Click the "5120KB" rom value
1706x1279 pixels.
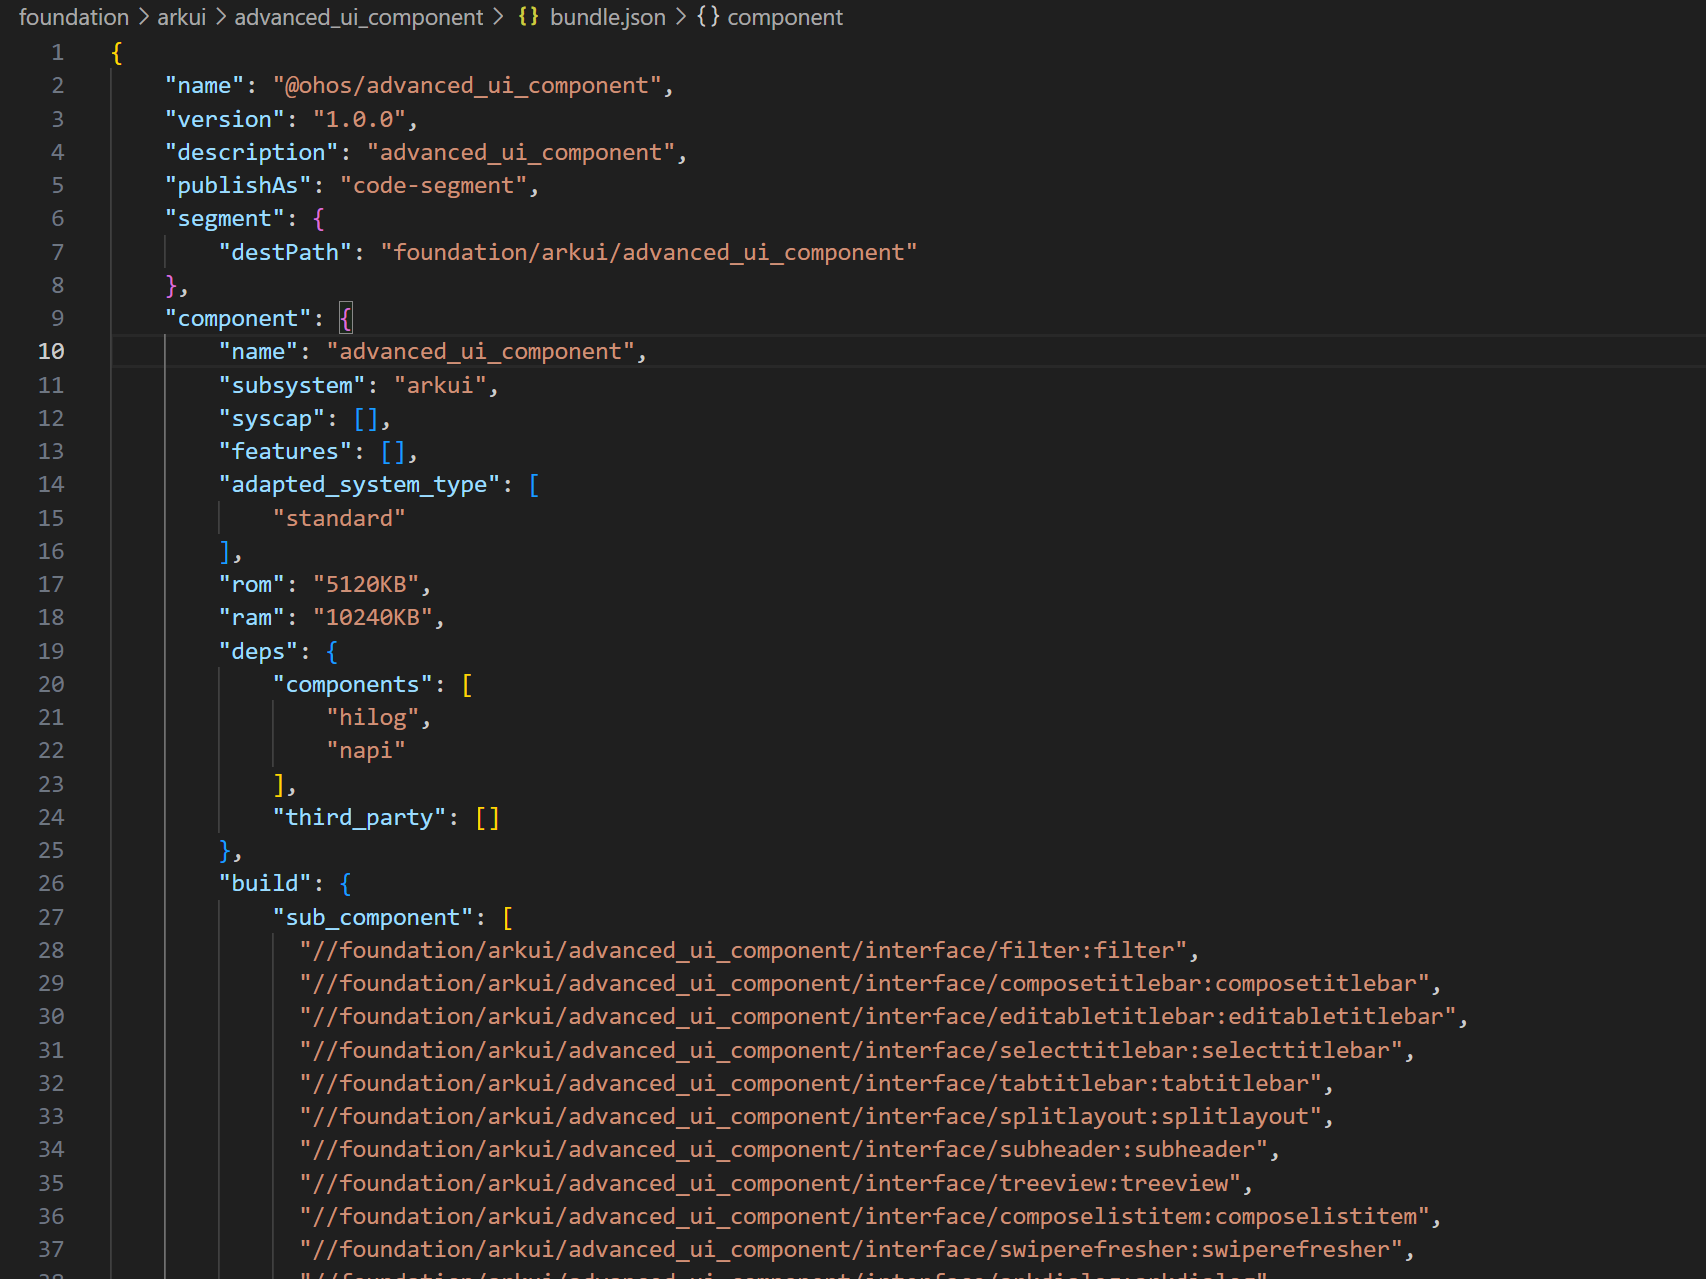(x=366, y=585)
